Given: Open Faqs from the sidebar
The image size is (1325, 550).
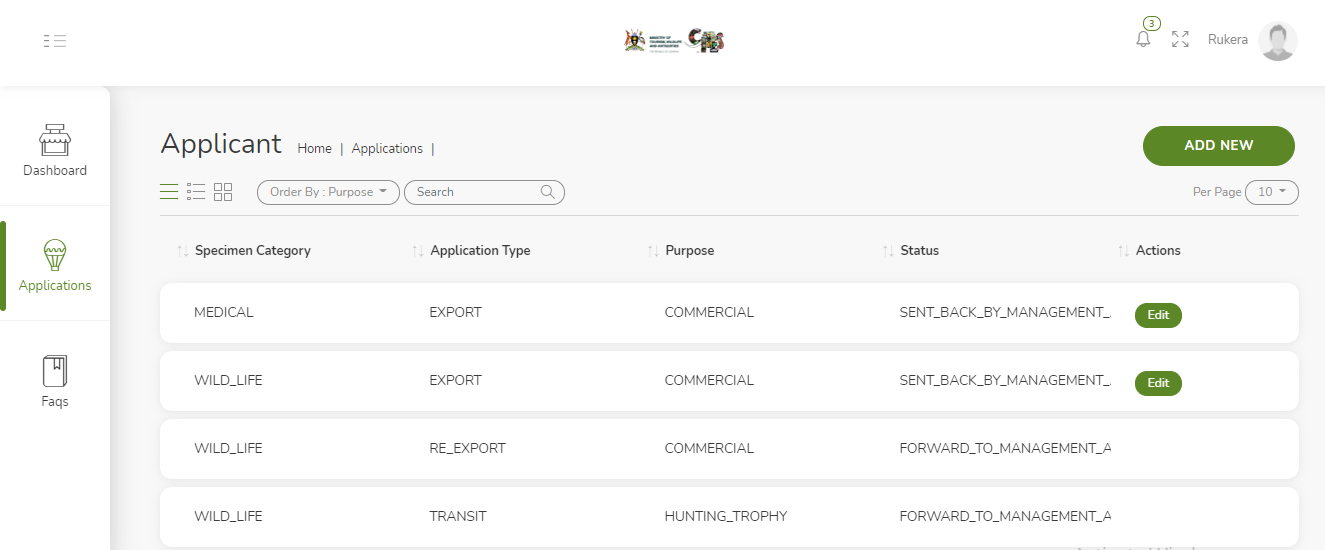Looking at the screenshot, I should (55, 382).
